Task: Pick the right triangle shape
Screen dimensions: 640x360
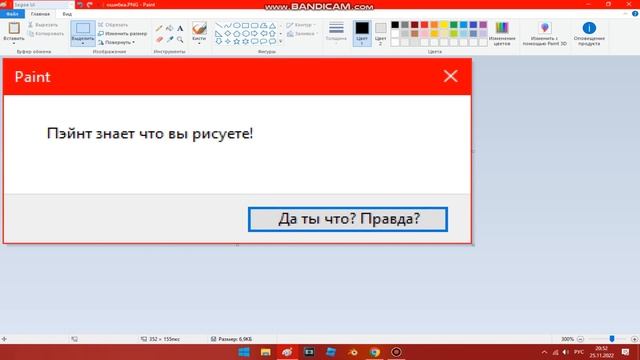Action: (219, 33)
